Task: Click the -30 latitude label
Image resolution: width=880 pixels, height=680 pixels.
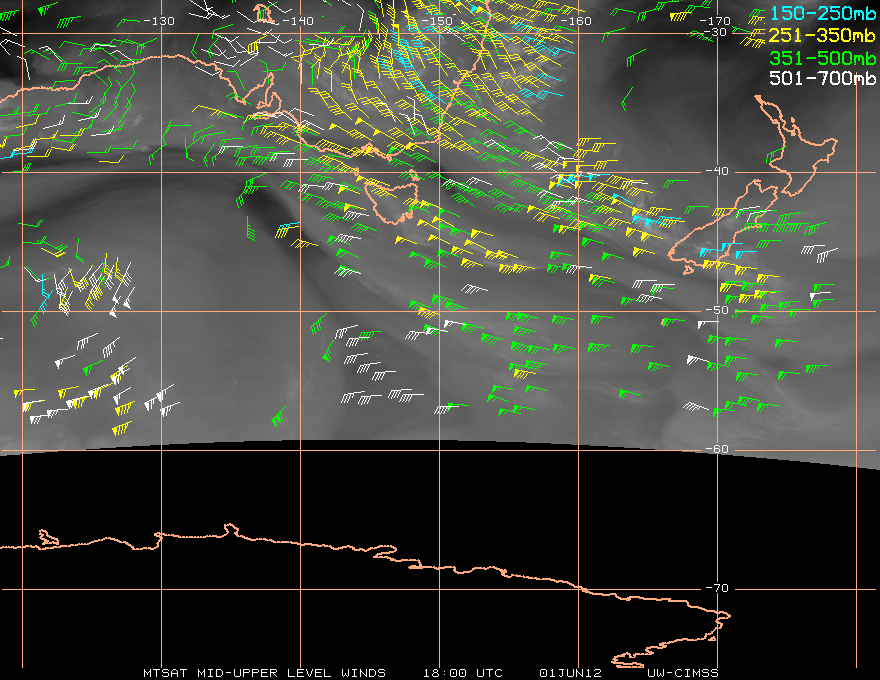Action: coord(716,33)
